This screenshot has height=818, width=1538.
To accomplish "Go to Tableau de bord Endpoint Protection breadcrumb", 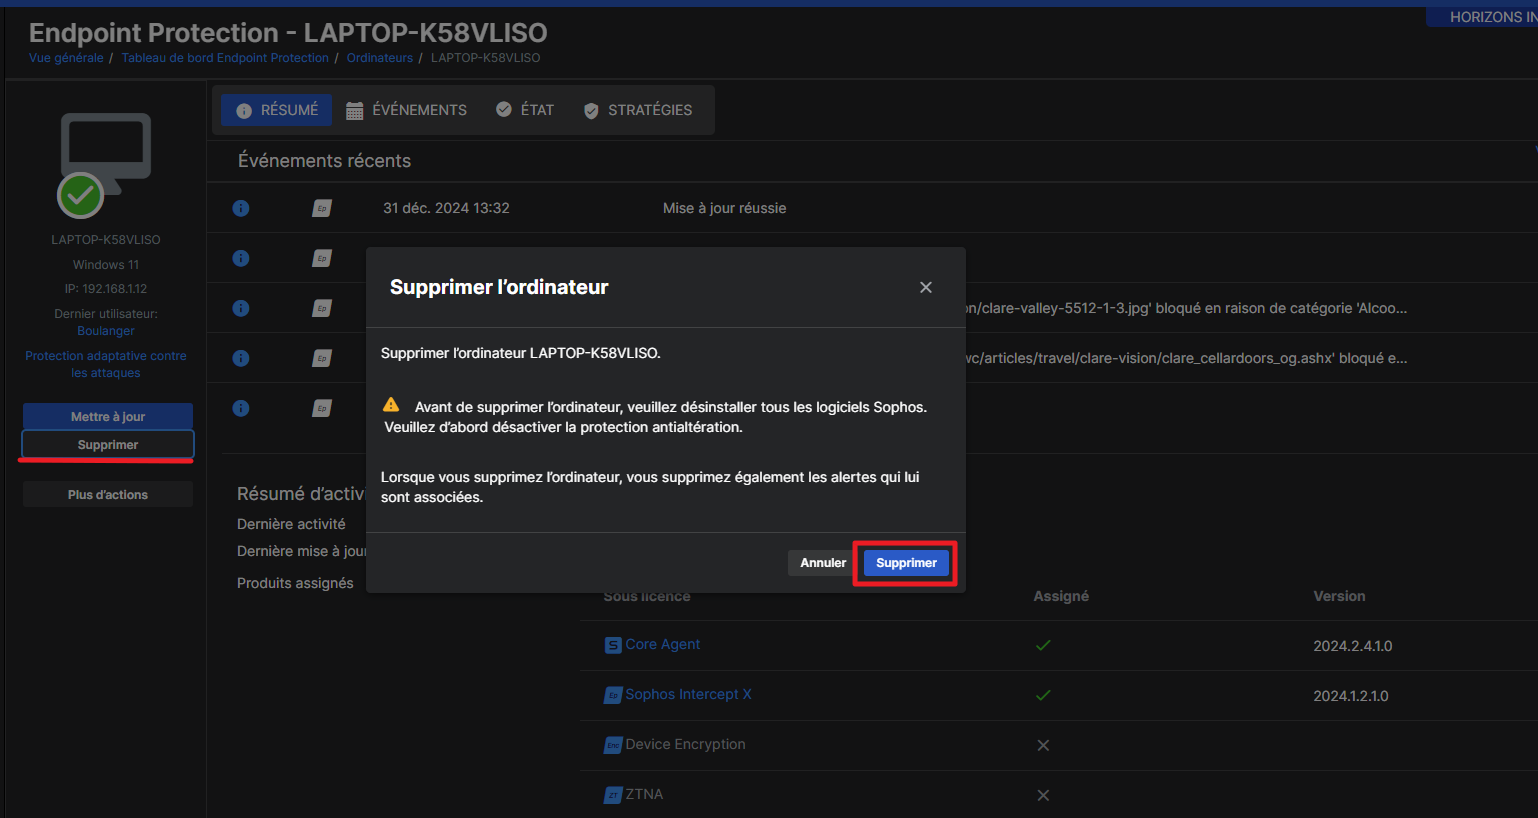I will pos(225,58).
